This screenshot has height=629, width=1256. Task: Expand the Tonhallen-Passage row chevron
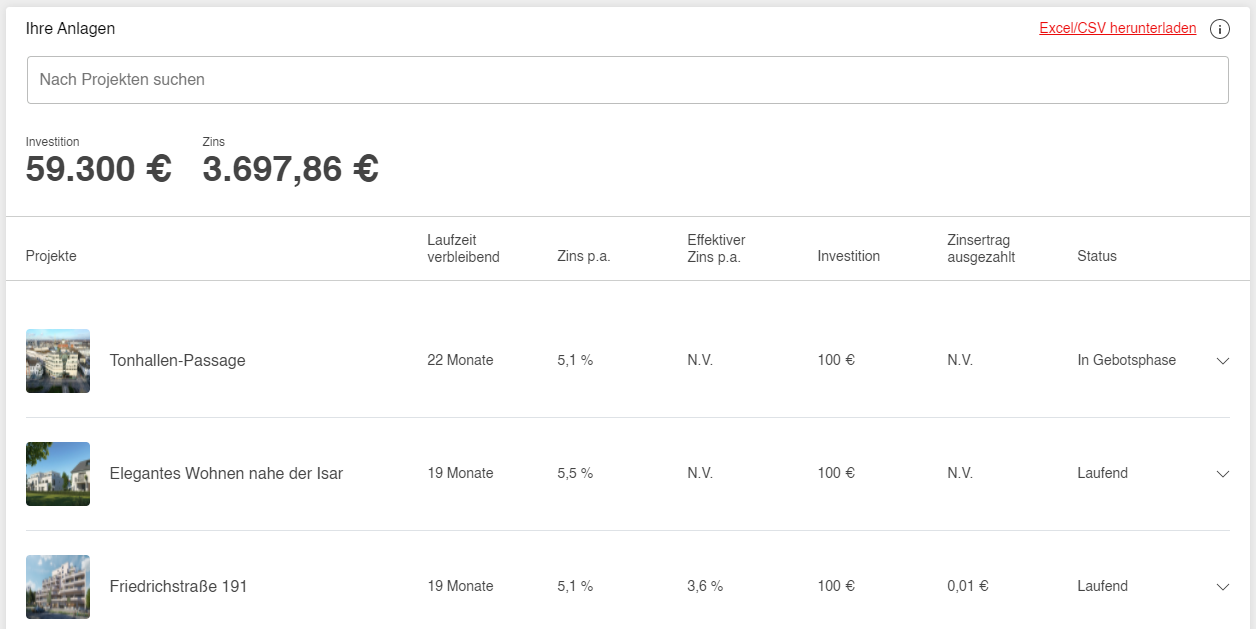click(1222, 361)
